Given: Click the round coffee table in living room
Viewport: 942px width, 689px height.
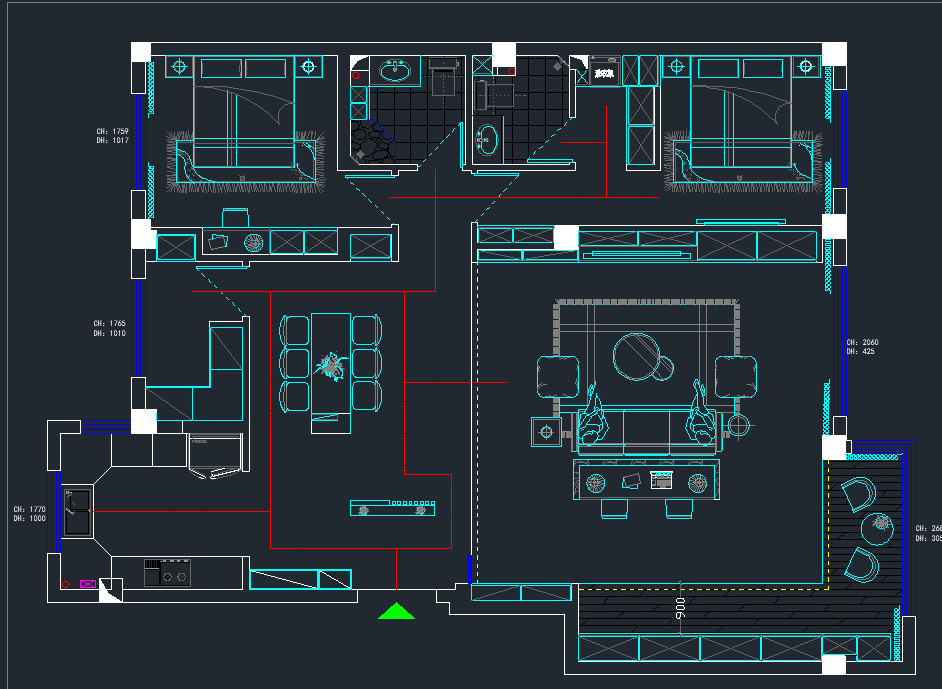Looking at the screenshot, I should [638, 356].
